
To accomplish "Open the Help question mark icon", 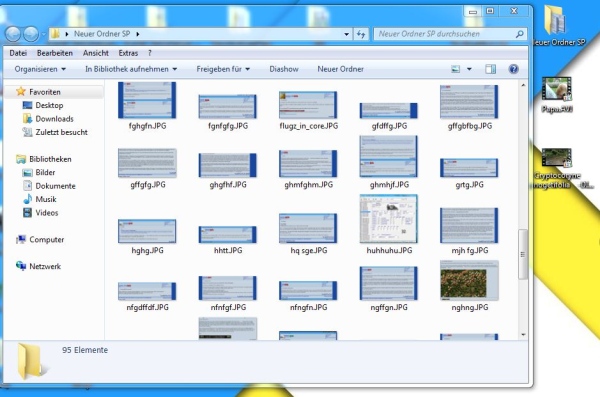I will [514, 69].
